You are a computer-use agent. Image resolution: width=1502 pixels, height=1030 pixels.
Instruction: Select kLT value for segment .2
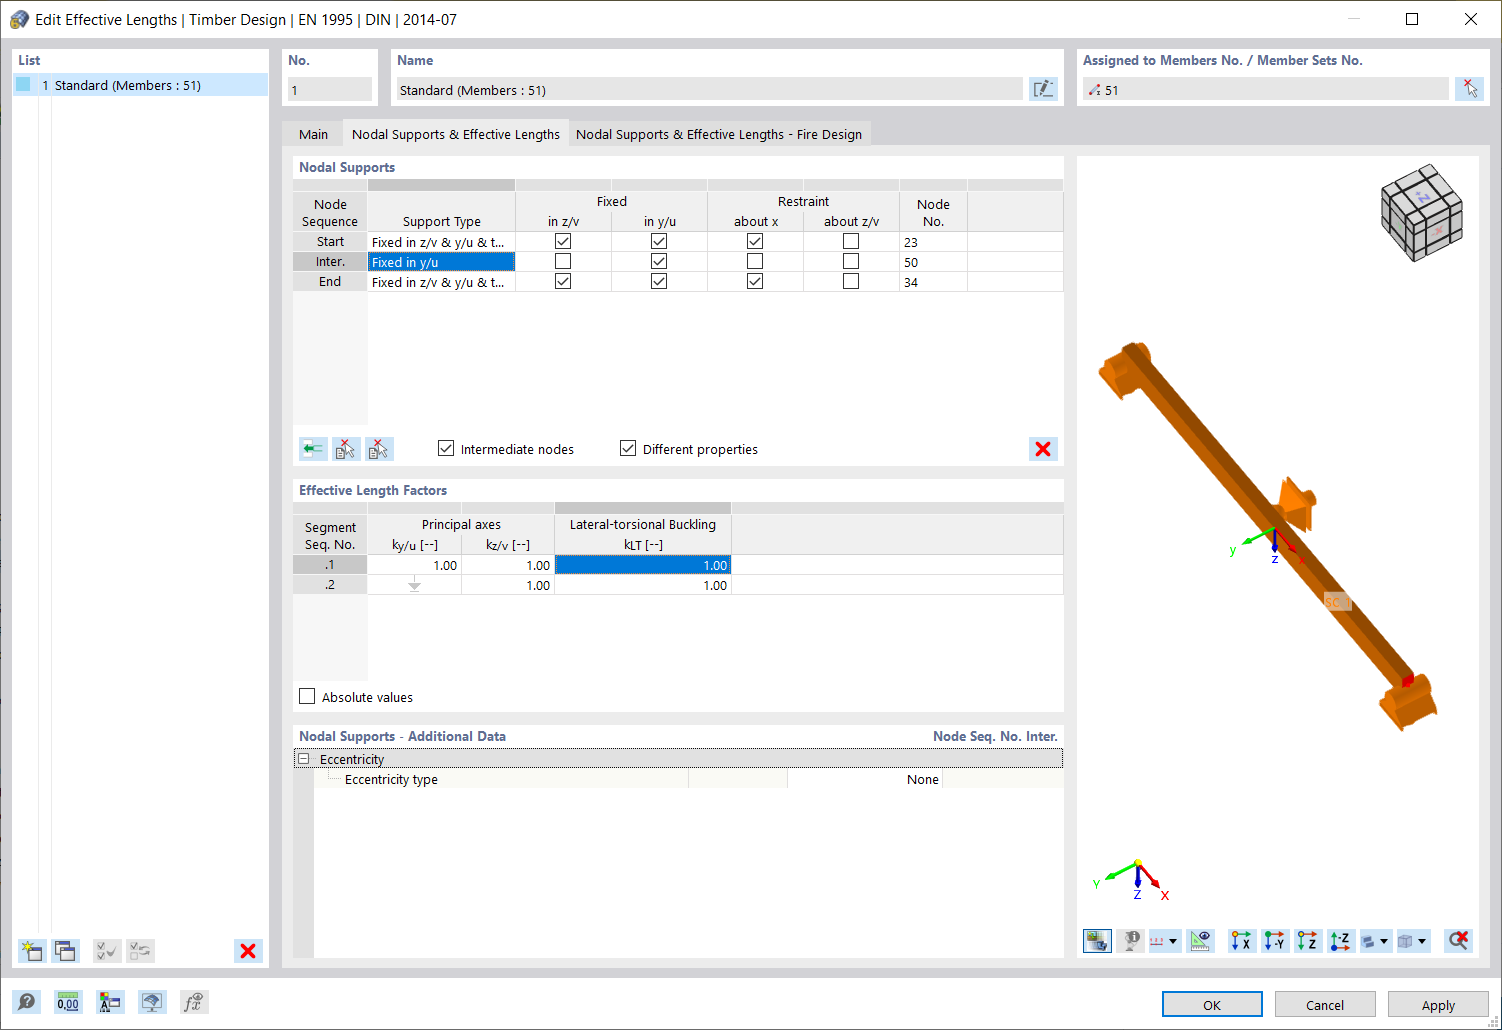point(643,585)
